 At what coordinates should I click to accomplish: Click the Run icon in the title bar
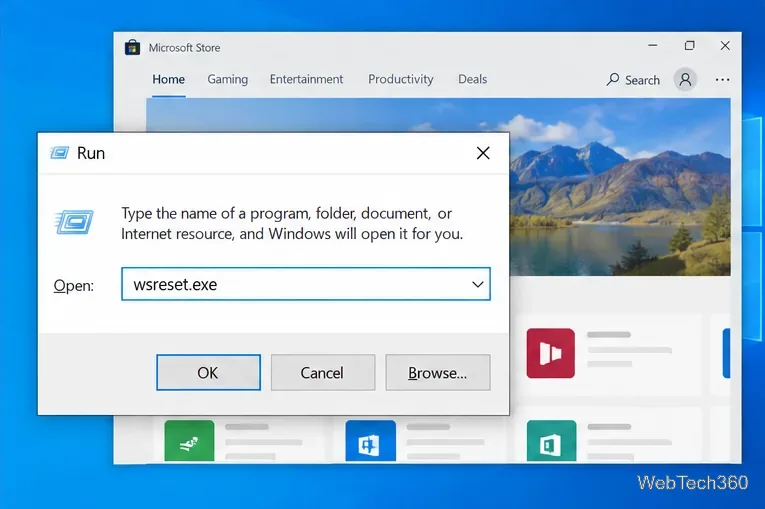[x=60, y=153]
